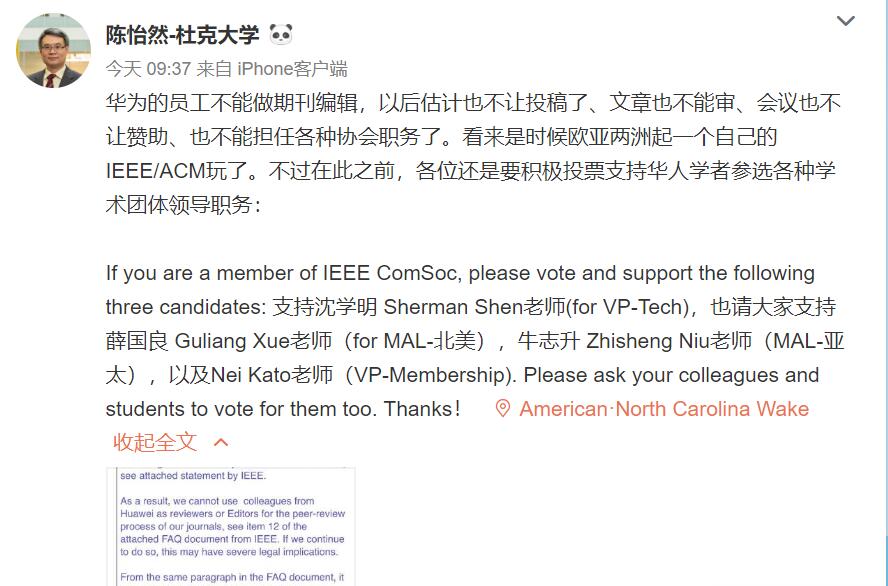Click the 'From the same paragraph in the FAQ' line
The width and height of the screenshot is (888, 586).
click(x=232, y=578)
